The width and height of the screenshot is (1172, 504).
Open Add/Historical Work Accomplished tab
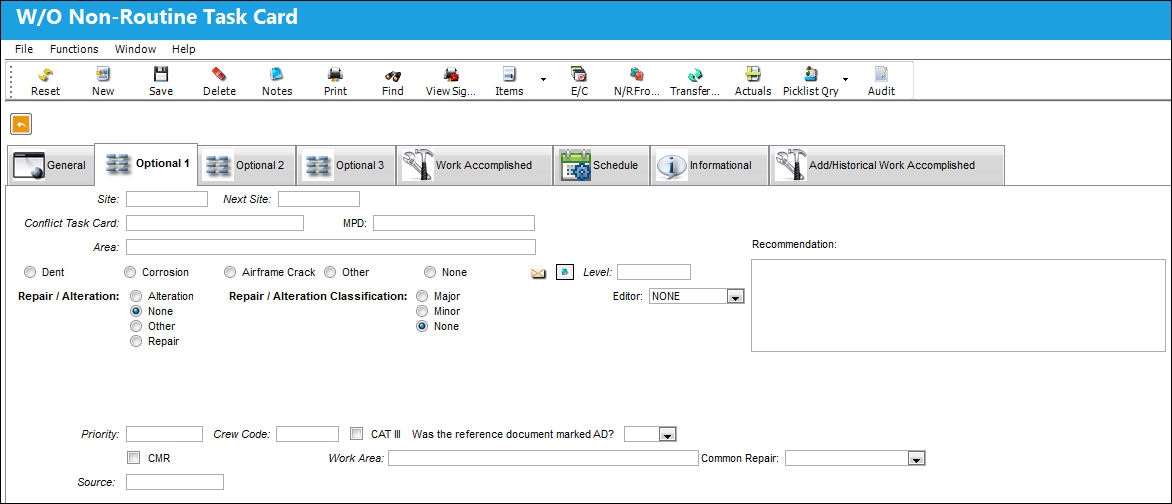[x=886, y=165]
